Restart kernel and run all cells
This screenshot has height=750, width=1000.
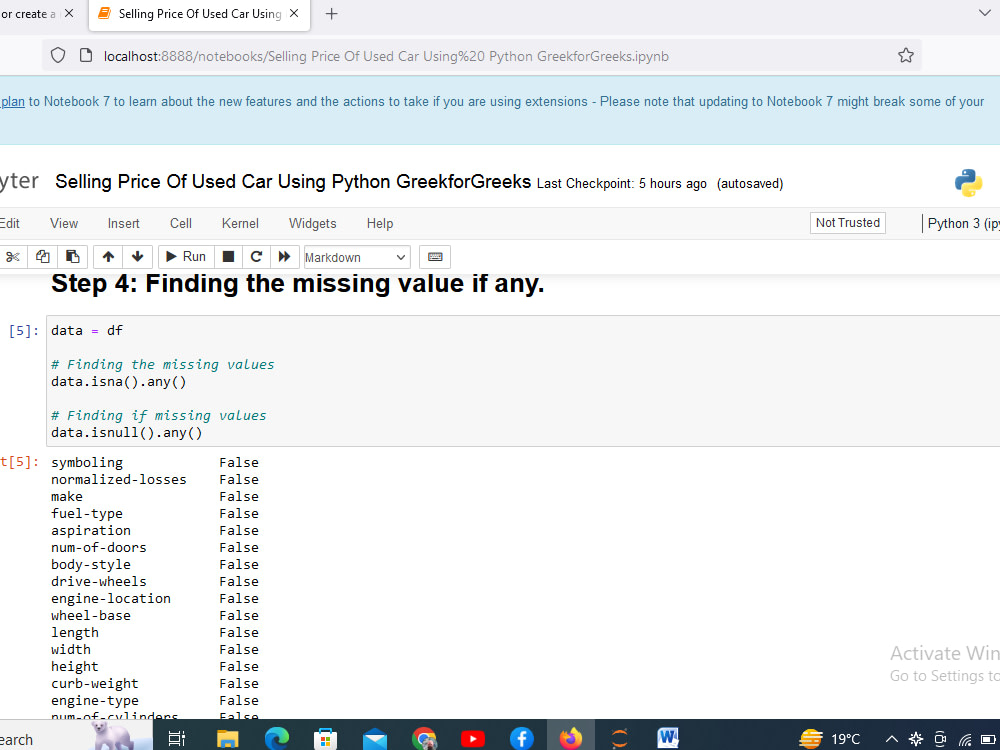tap(285, 257)
